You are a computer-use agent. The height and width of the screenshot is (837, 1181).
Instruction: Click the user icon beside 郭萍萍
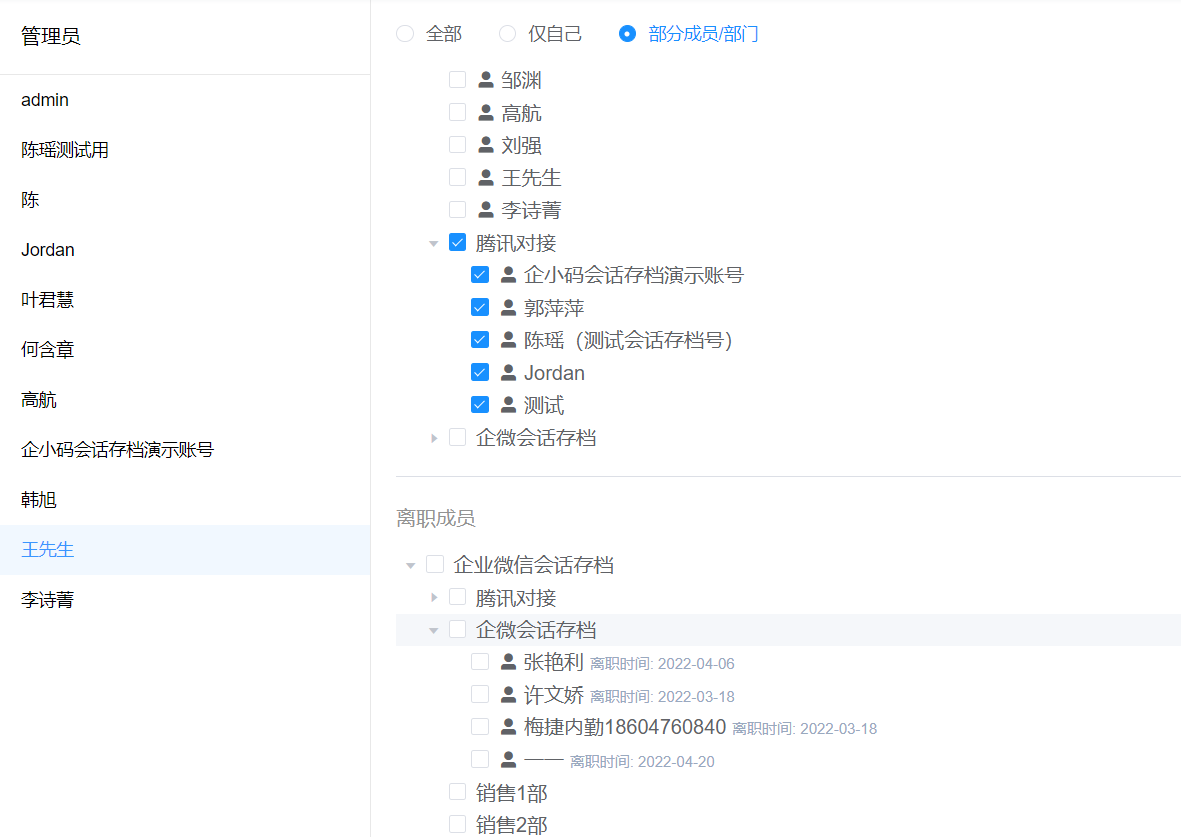[508, 308]
